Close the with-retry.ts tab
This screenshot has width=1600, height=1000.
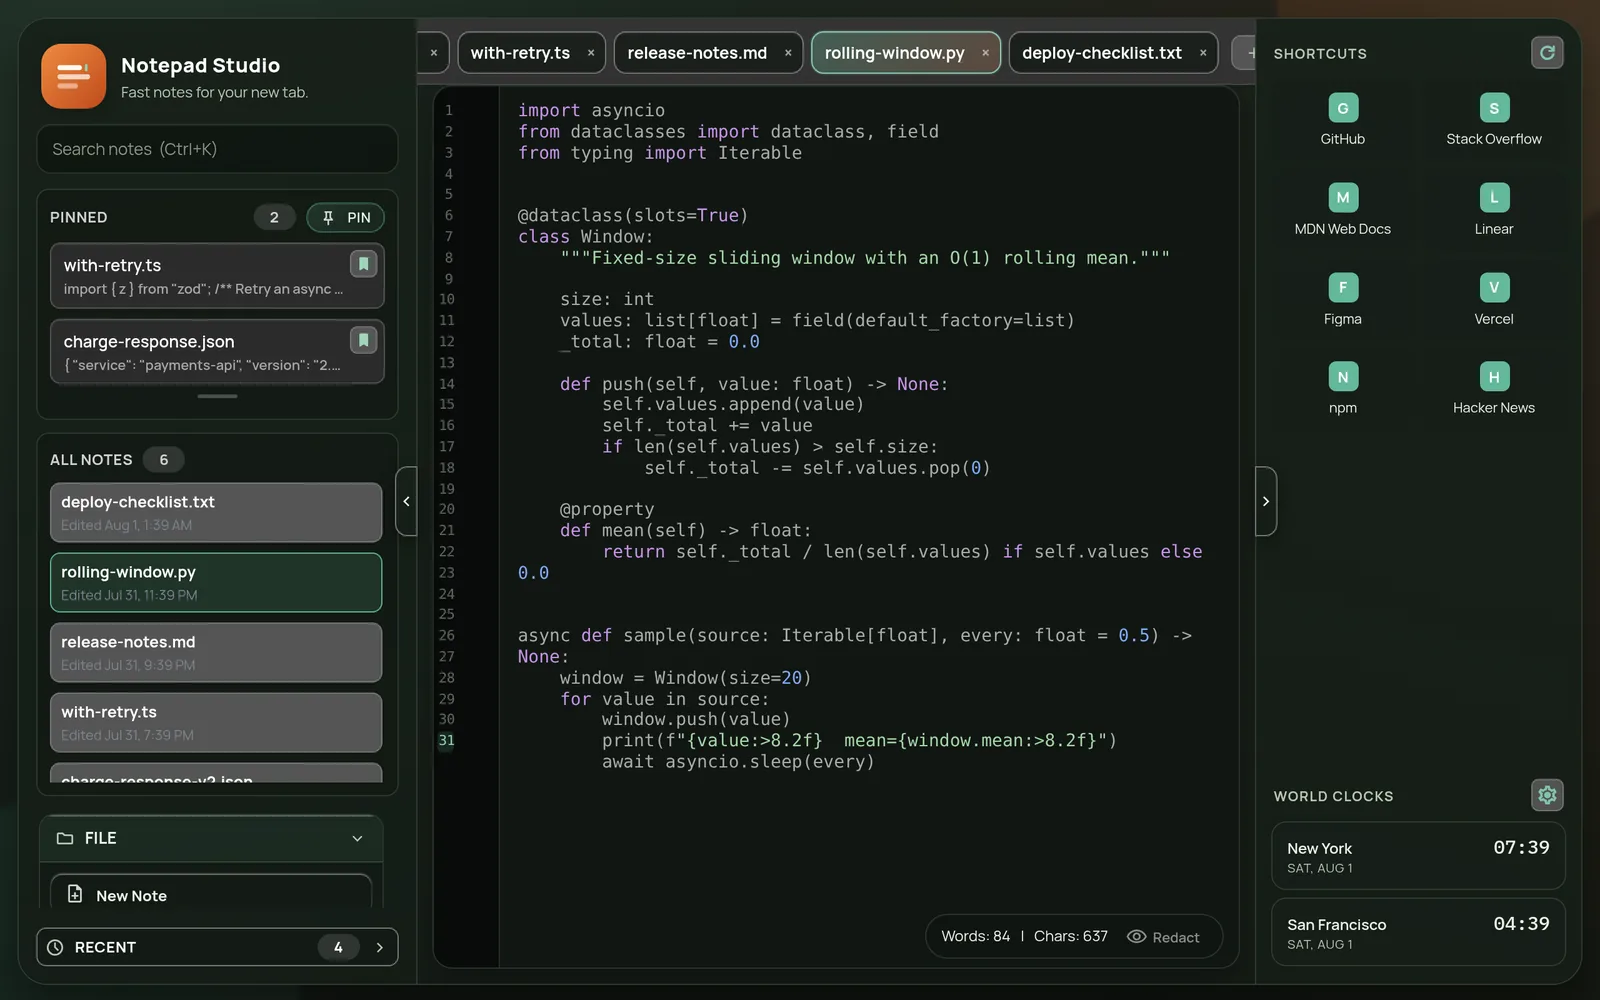click(x=591, y=53)
